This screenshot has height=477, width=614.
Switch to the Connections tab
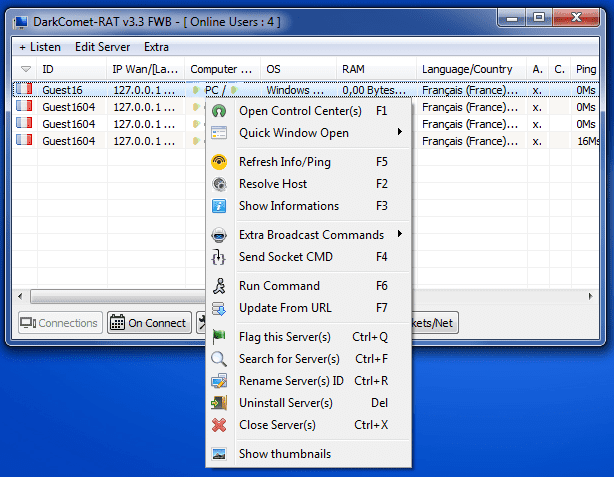point(60,323)
